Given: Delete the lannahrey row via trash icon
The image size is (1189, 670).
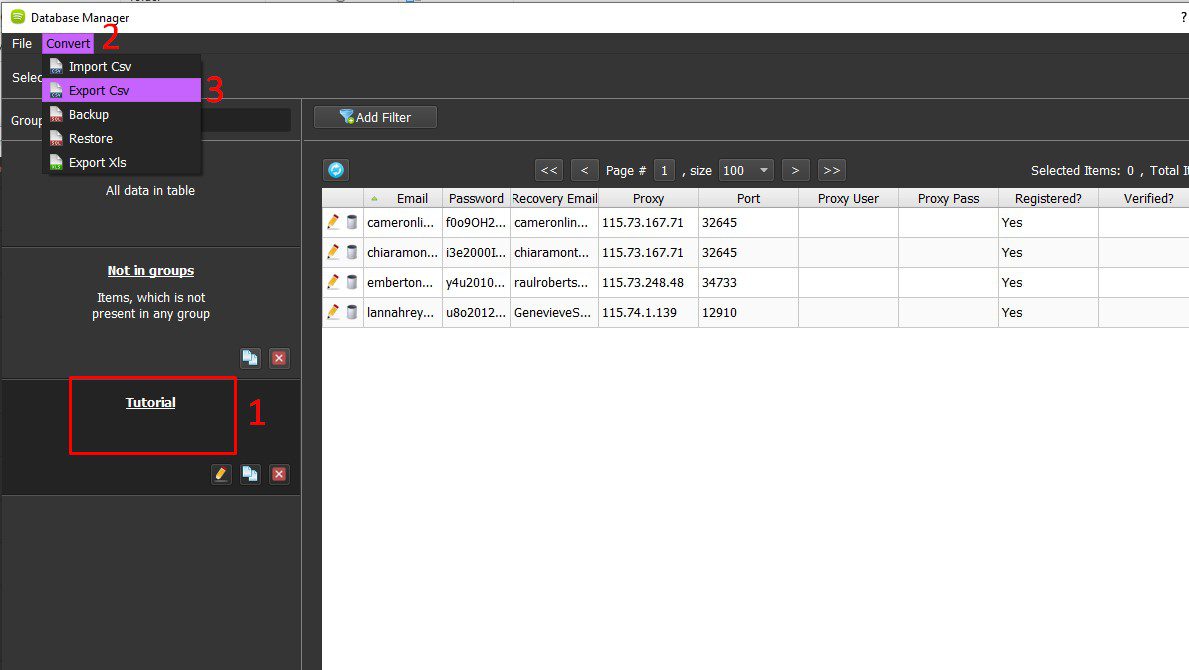Looking at the screenshot, I should 352,312.
